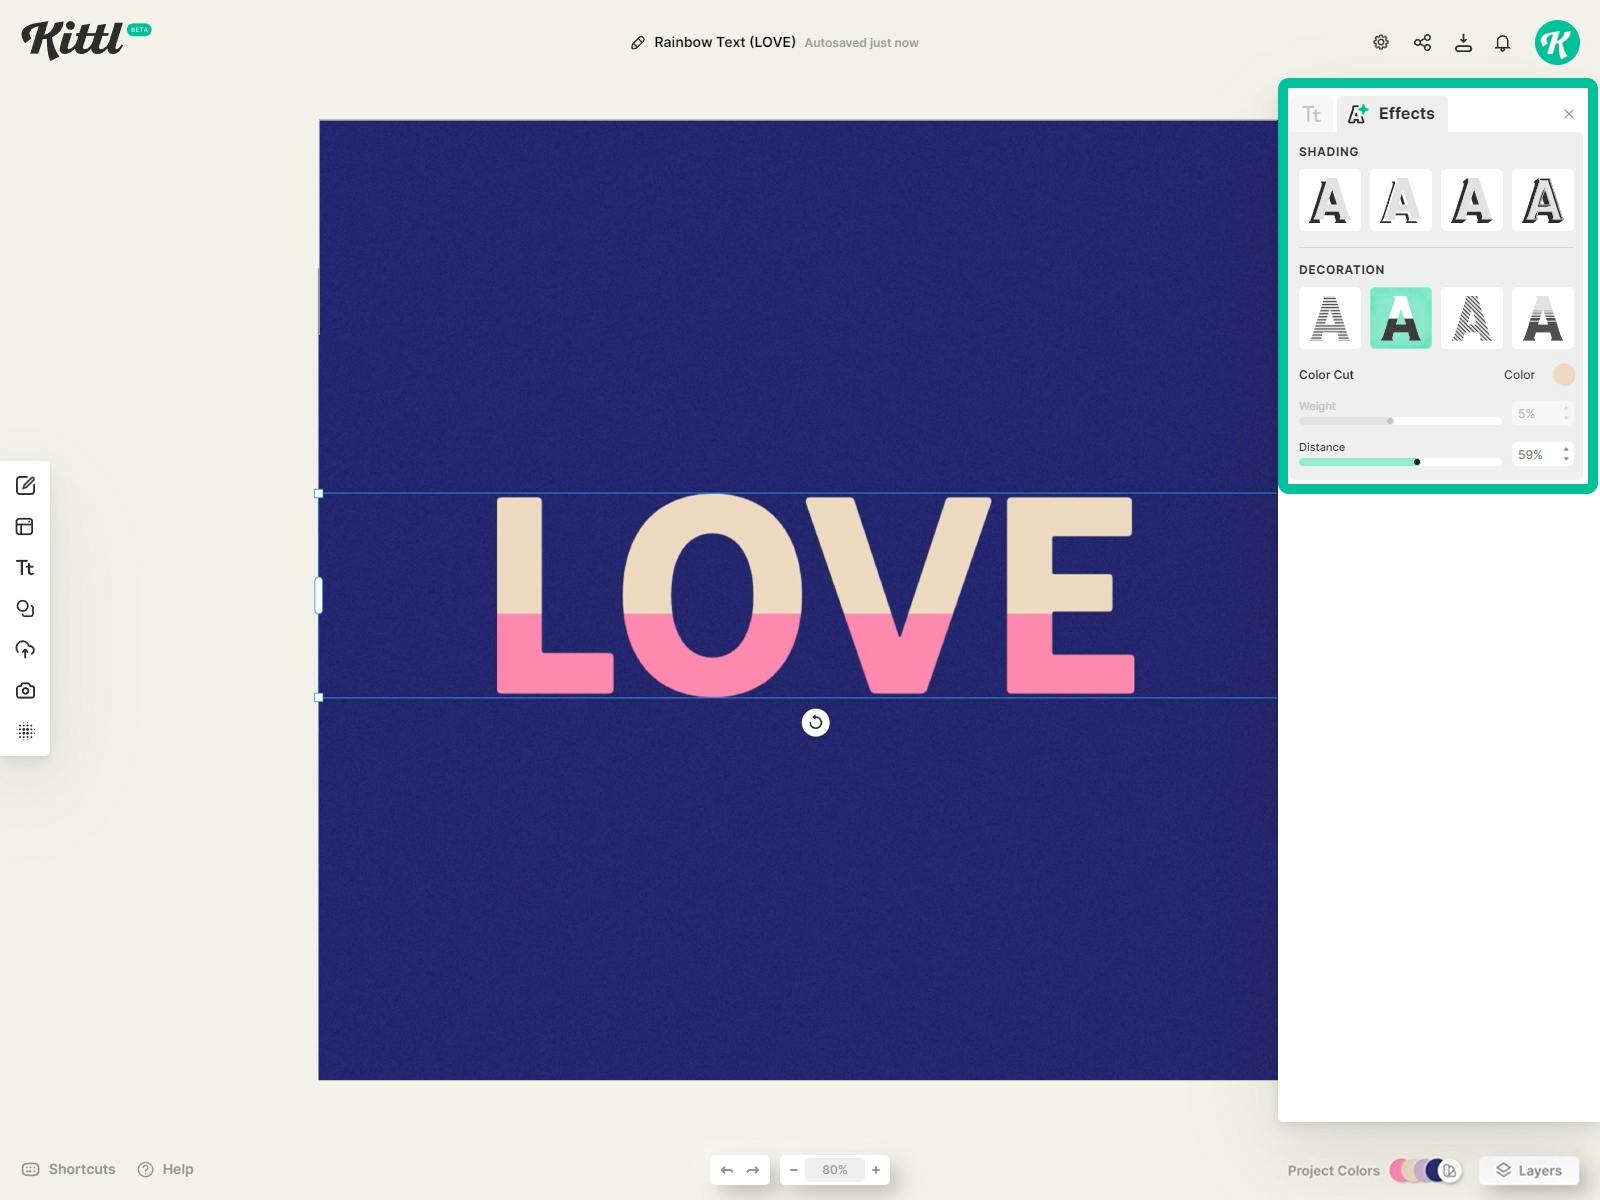This screenshot has width=1600, height=1200.
Task: Click the Share icon in header
Action: pos(1422,42)
